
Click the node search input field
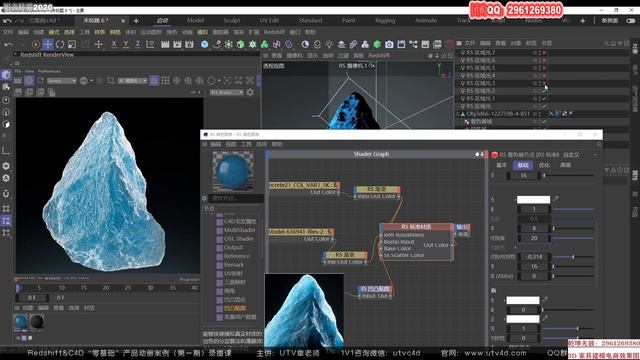click(236, 198)
